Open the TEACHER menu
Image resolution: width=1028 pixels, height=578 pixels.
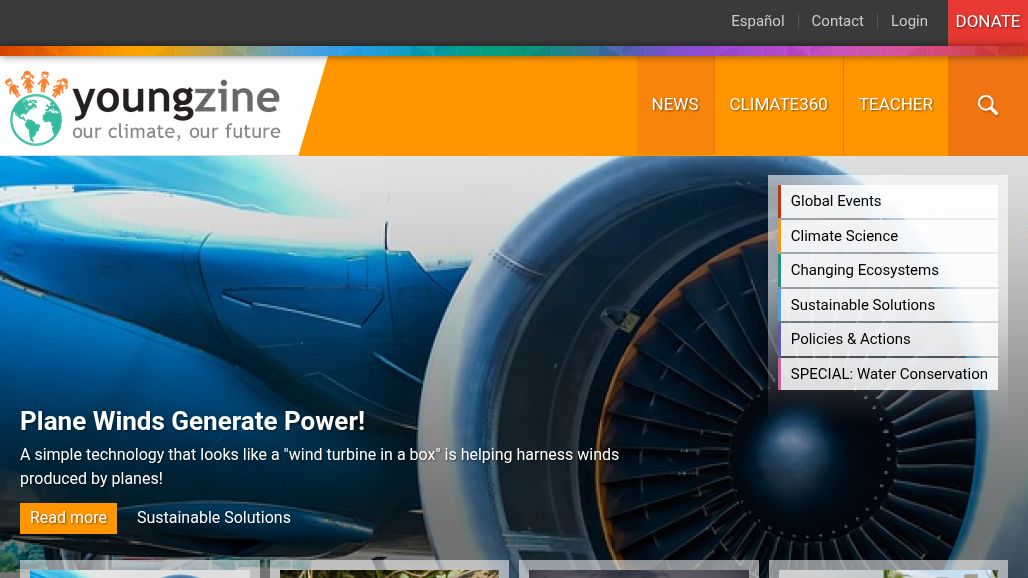896,106
